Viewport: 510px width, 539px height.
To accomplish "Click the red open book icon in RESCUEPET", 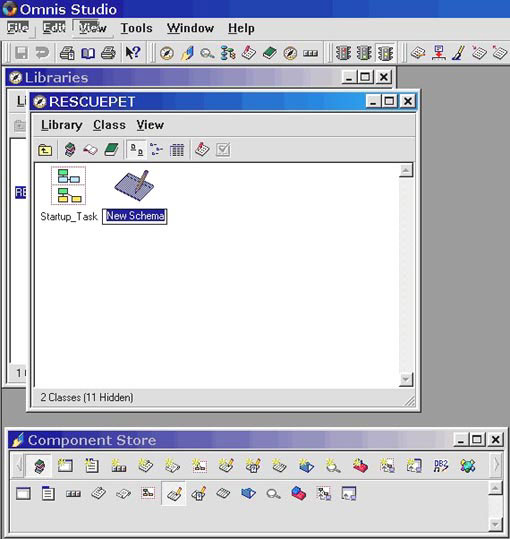I will (90, 150).
